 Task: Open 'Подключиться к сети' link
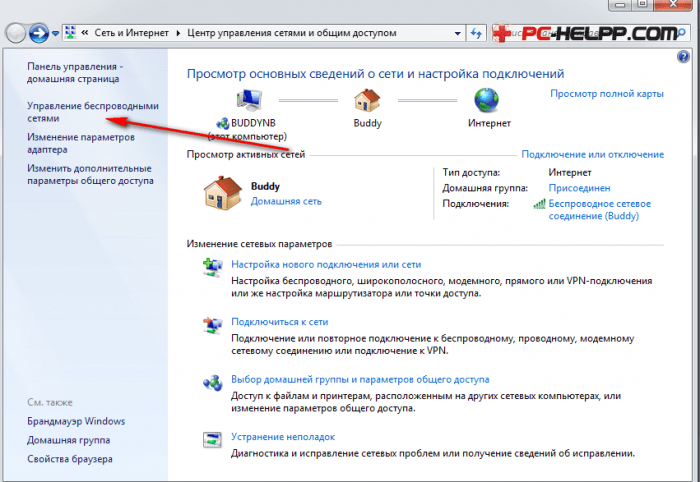point(279,322)
